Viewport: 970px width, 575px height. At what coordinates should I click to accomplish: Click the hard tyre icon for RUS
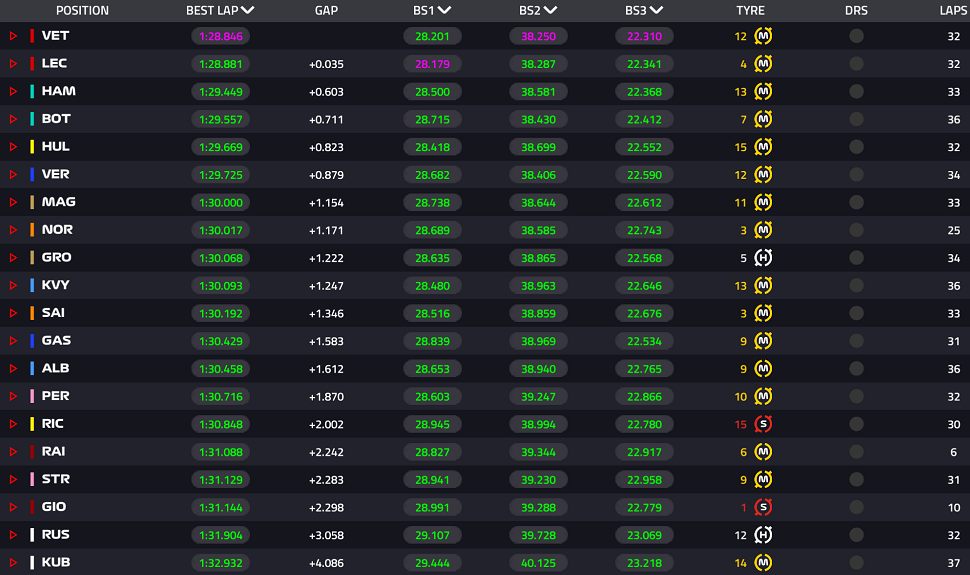[x=763, y=535]
